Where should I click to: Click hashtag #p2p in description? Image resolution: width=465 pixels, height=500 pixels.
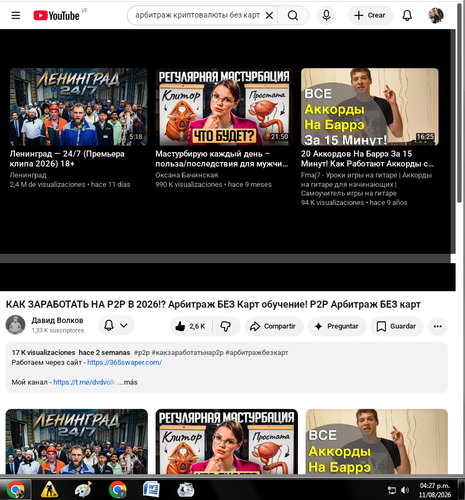pyautogui.click(x=142, y=352)
